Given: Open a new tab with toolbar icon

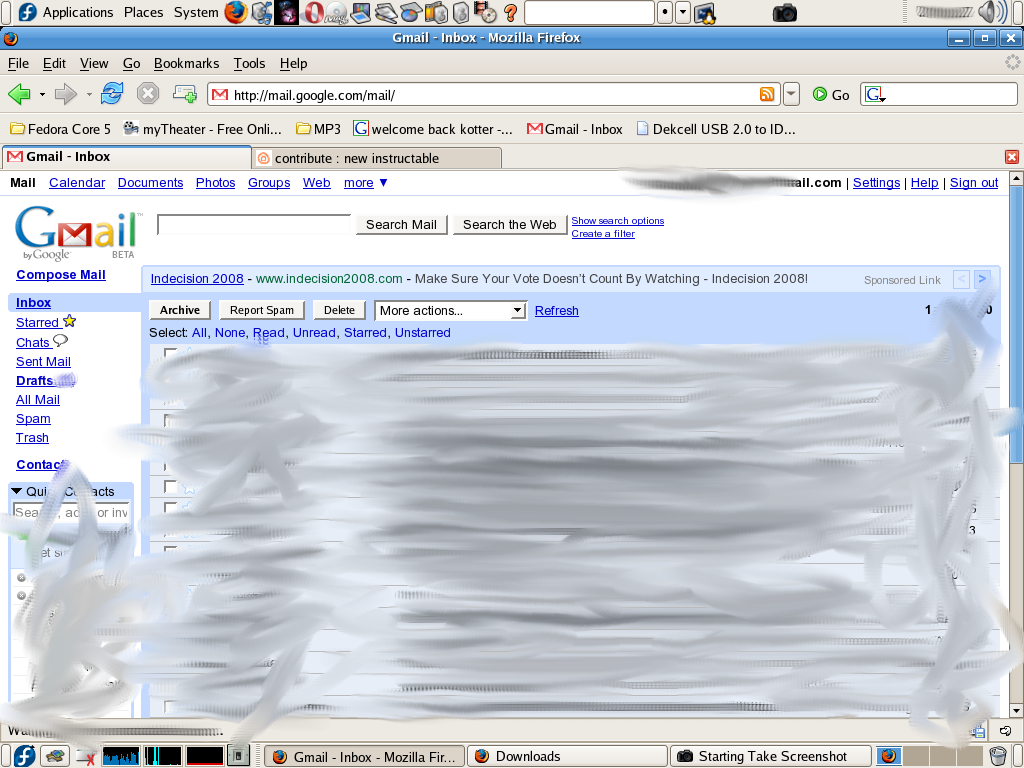Looking at the screenshot, I should tap(184, 94).
